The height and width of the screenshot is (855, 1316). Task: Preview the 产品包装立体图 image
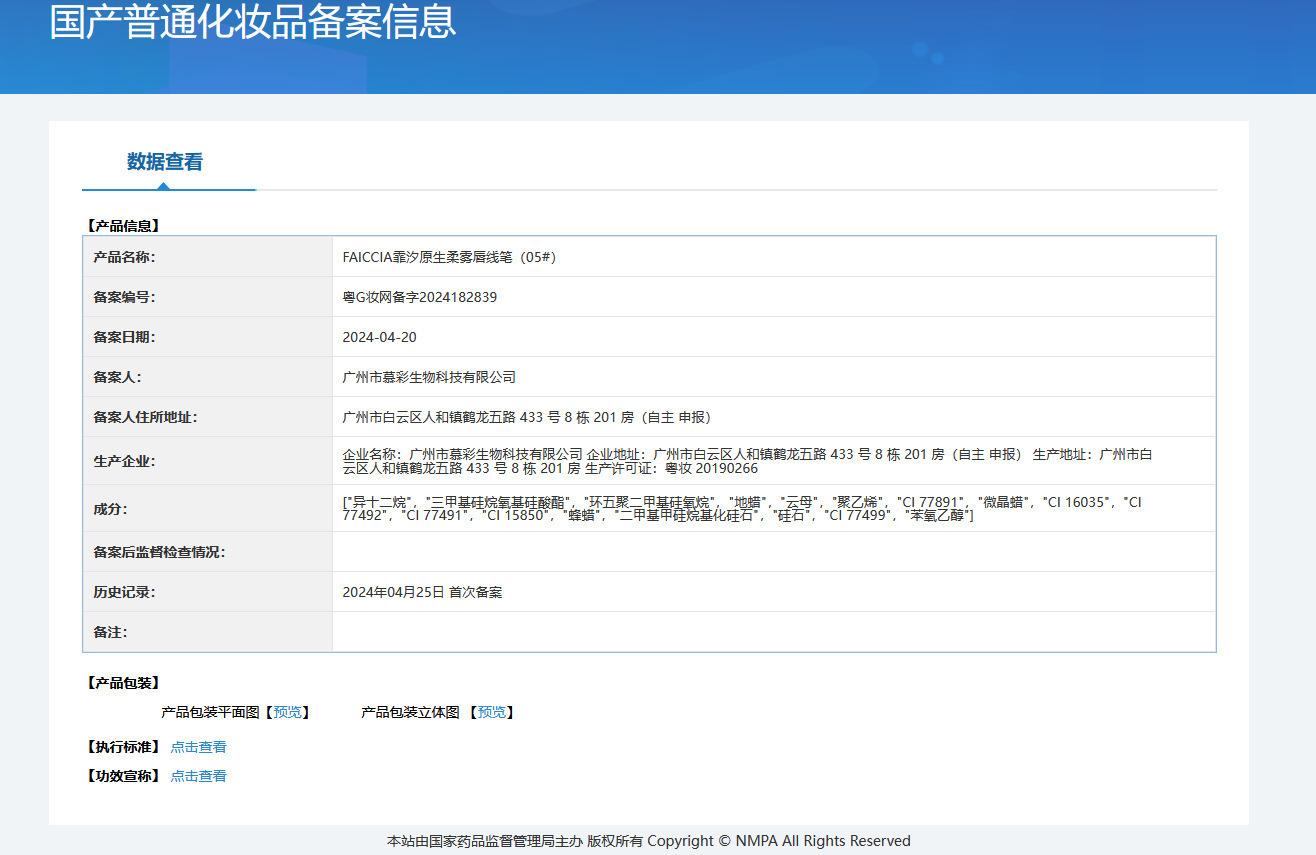coord(491,712)
